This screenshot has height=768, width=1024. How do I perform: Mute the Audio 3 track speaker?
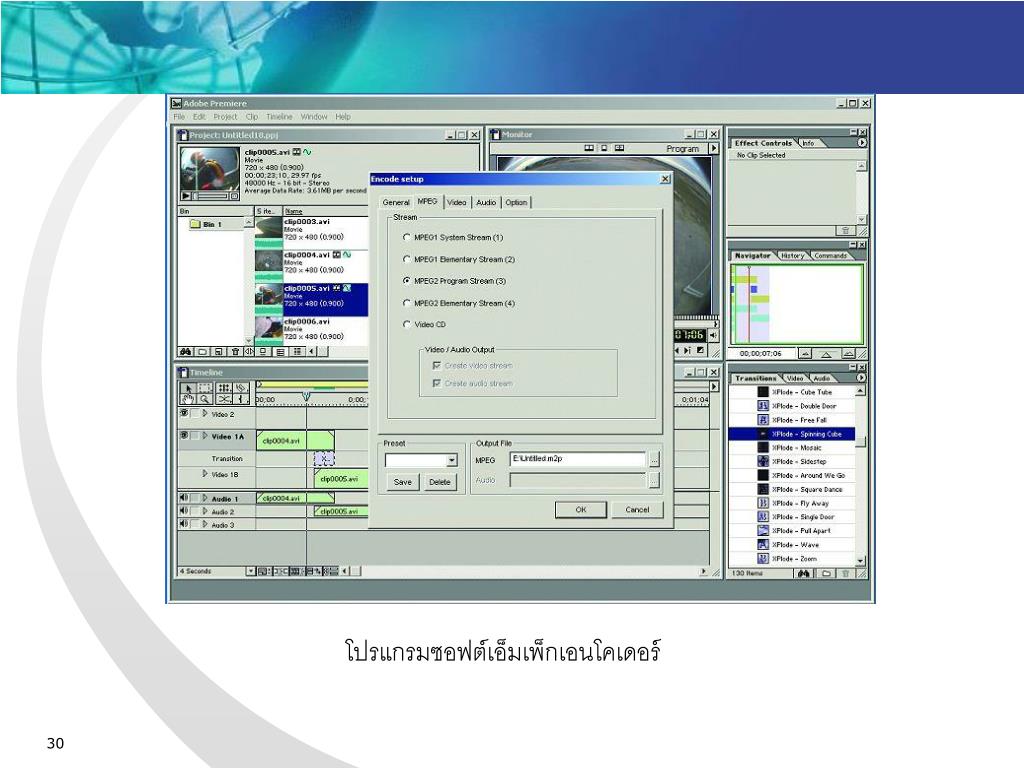click(184, 524)
